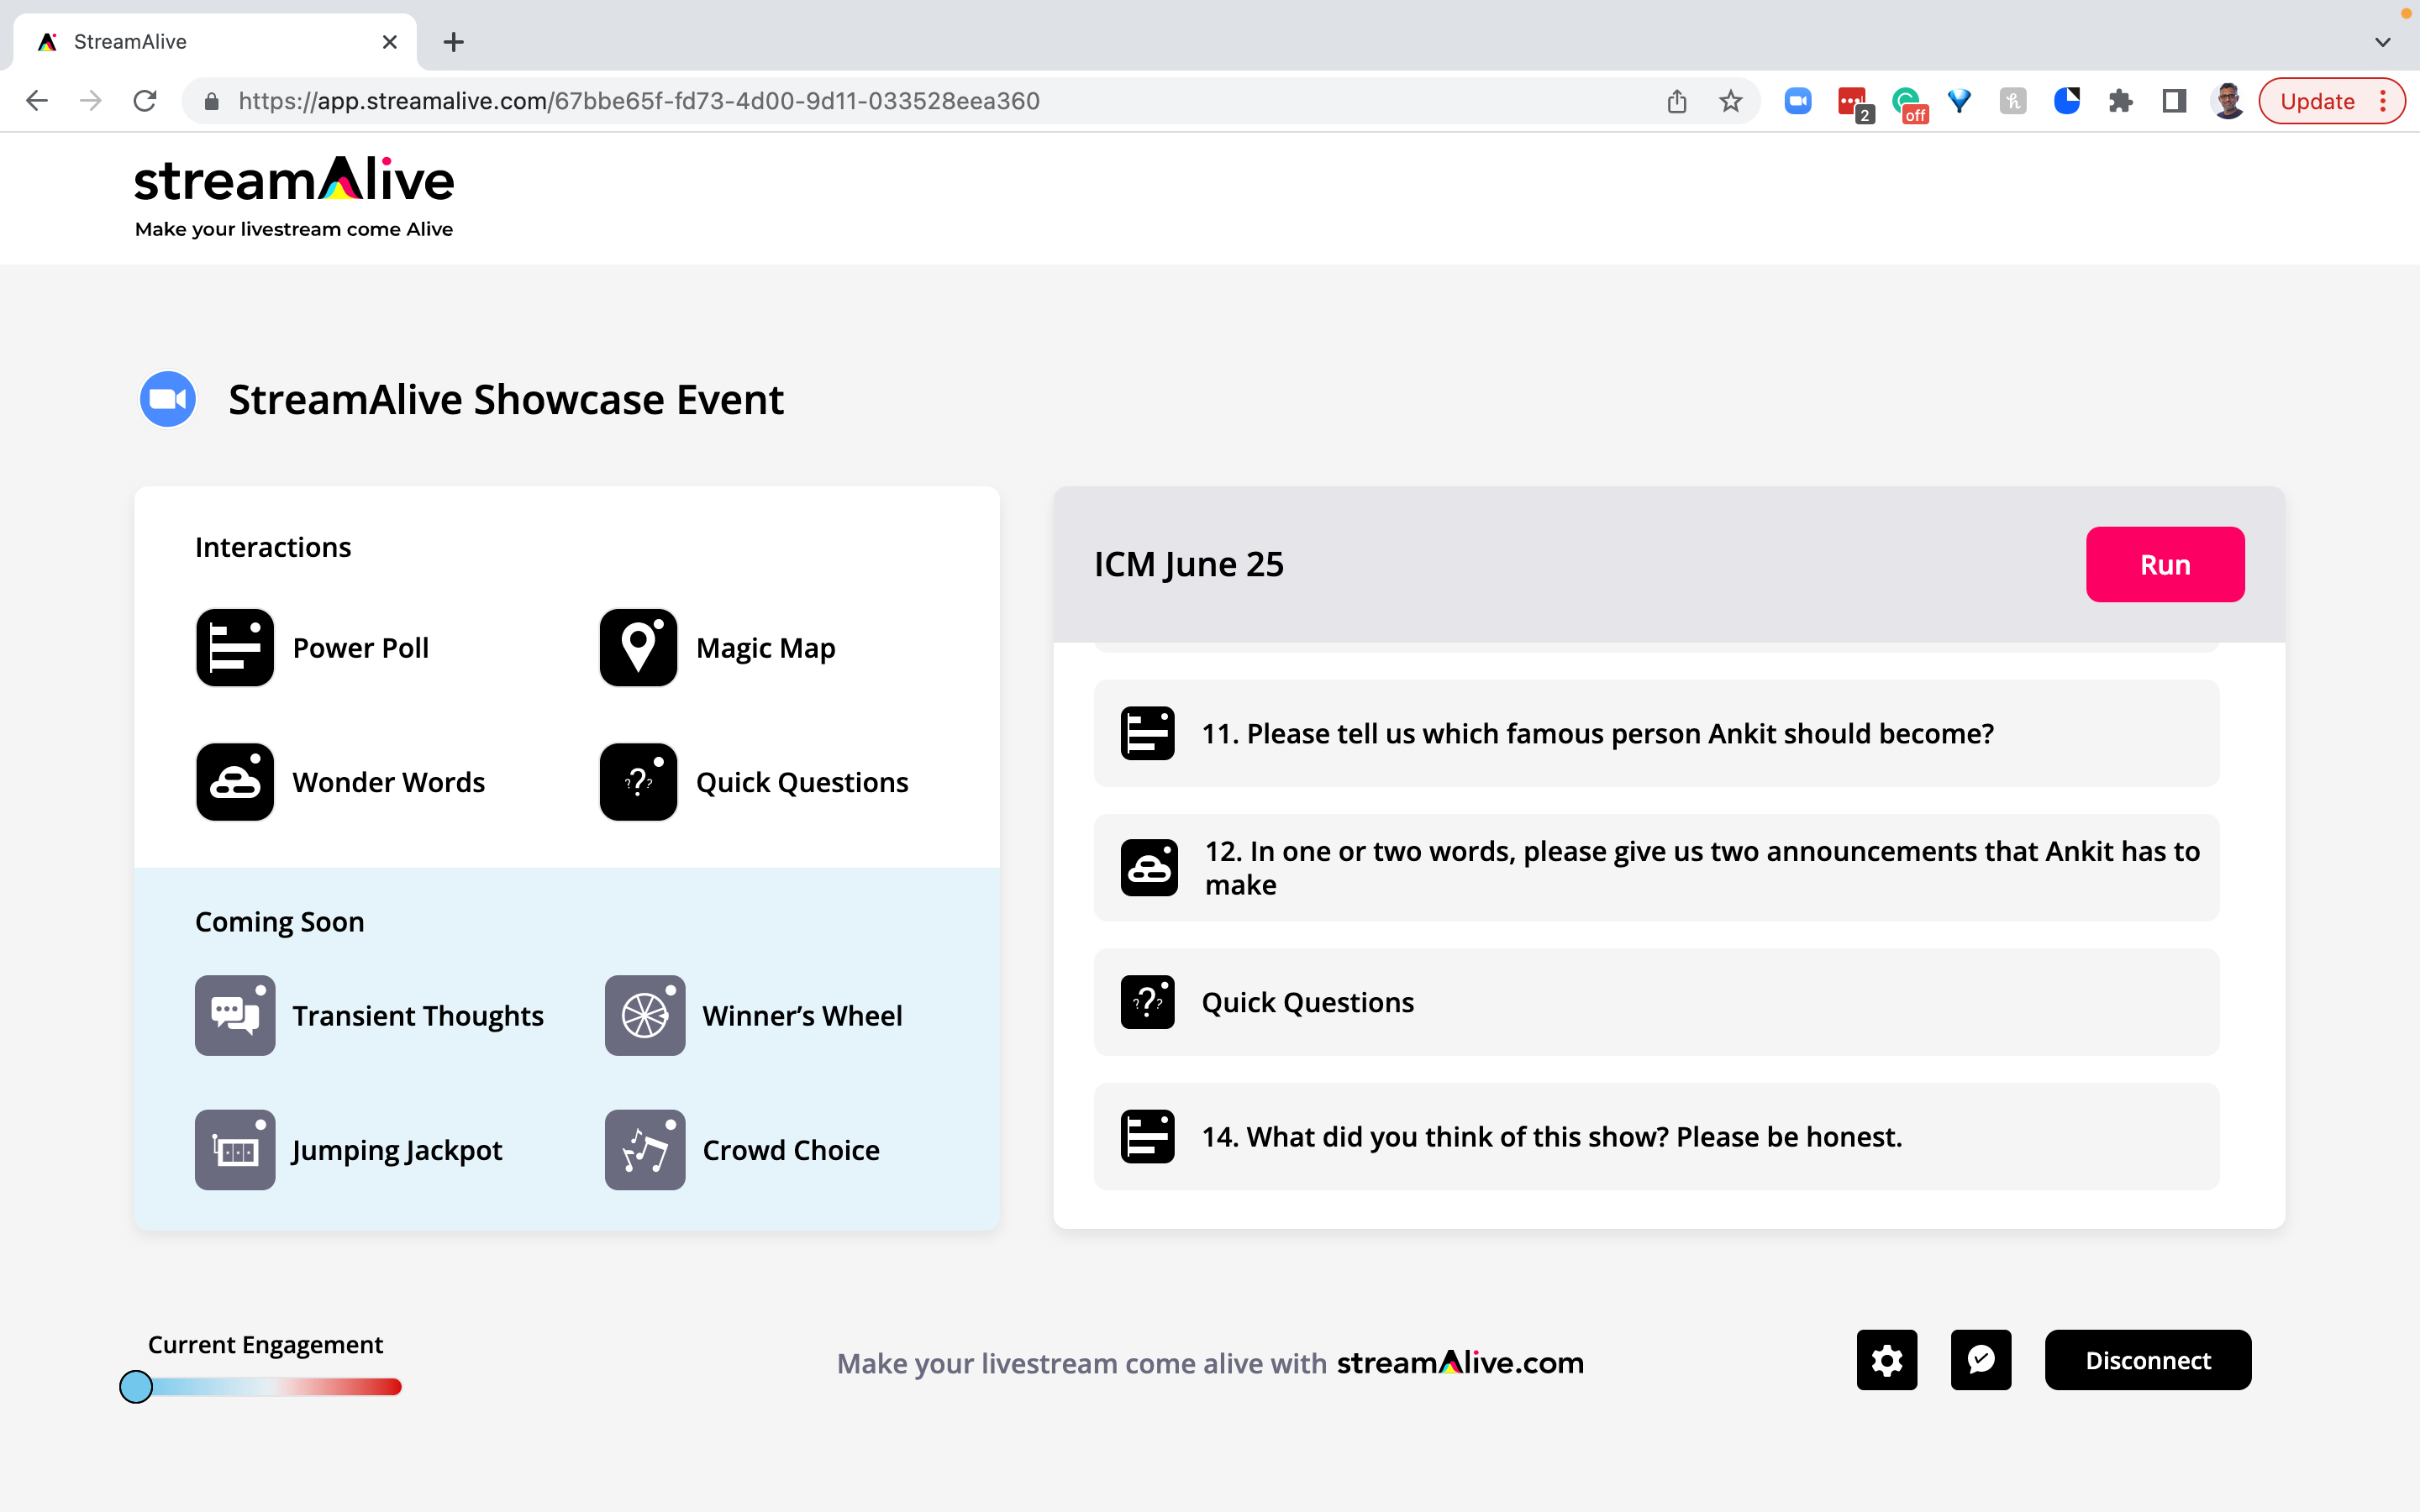
Task: Click the blue funnel-shaped extension icon
Action: click(x=1960, y=101)
